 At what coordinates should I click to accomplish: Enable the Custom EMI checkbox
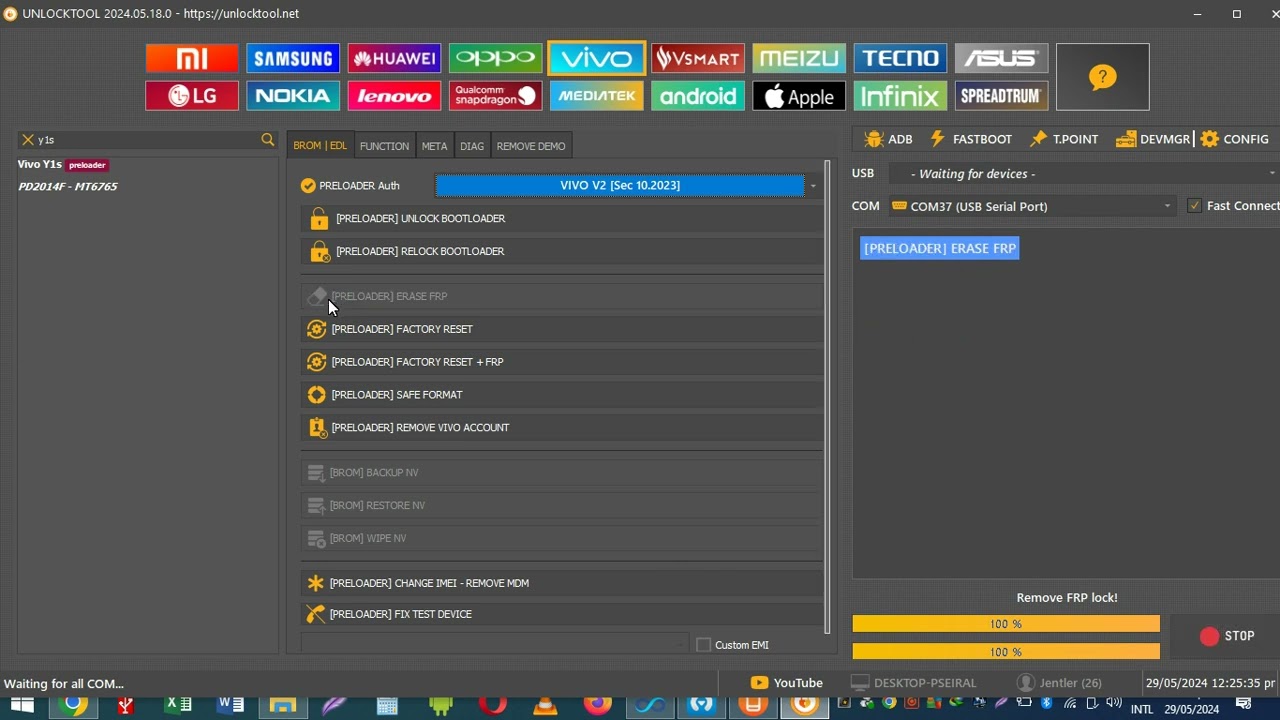[x=703, y=645]
